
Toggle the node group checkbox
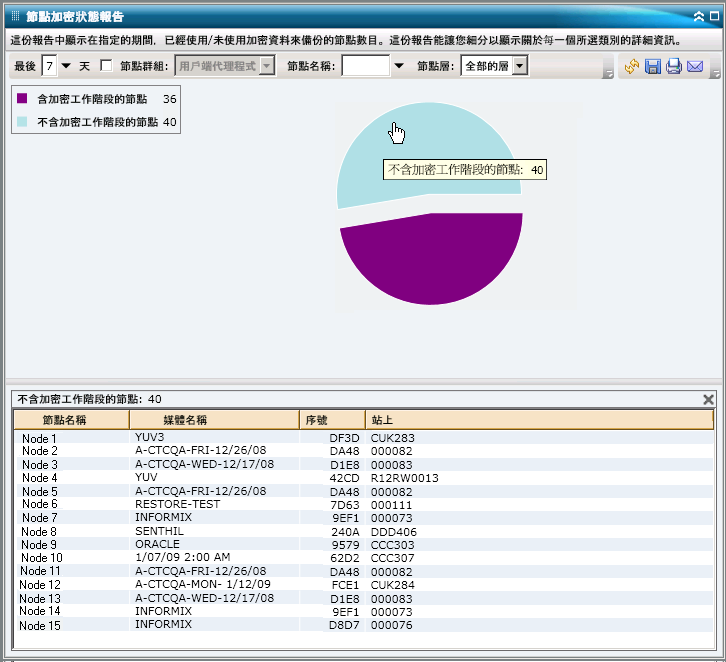pos(107,66)
